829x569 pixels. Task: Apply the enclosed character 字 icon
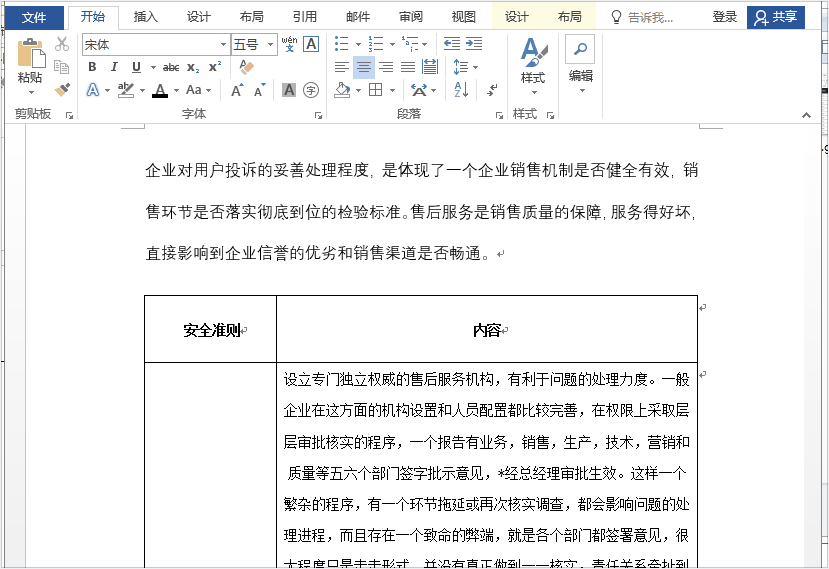[311, 90]
